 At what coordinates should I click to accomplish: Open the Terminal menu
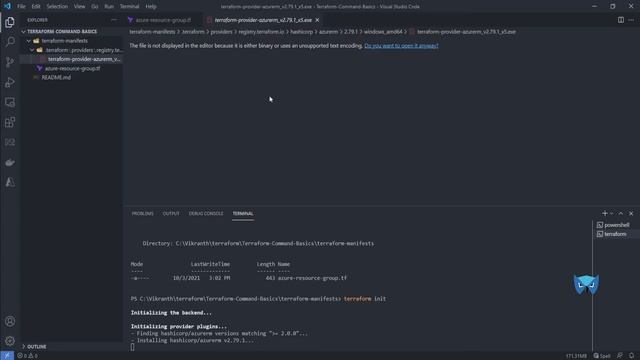click(x=129, y=7)
